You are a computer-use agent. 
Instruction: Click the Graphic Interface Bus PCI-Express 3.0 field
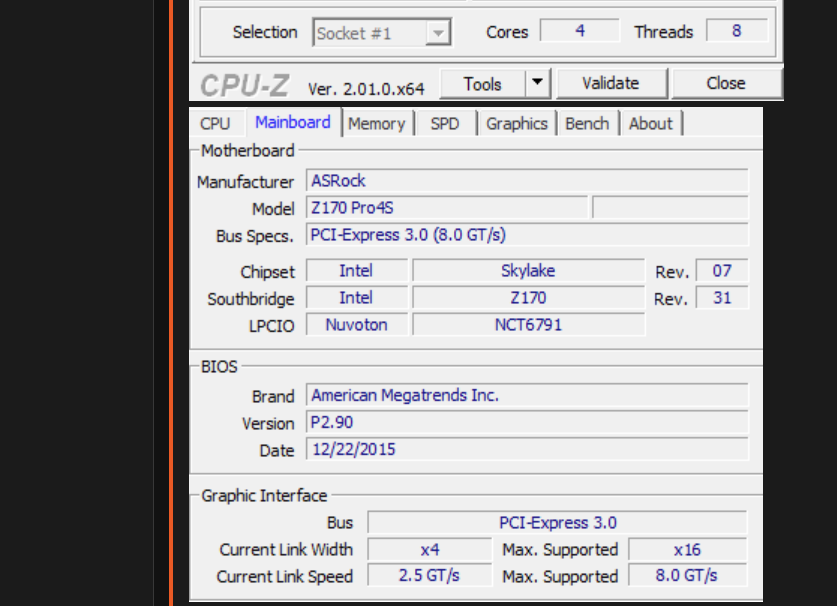(x=557, y=522)
